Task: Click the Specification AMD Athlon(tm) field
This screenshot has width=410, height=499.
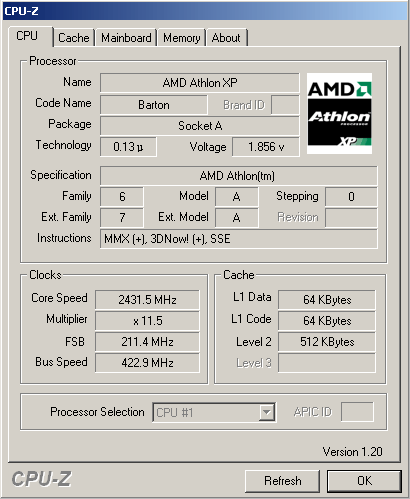Action: tap(239, 176)
